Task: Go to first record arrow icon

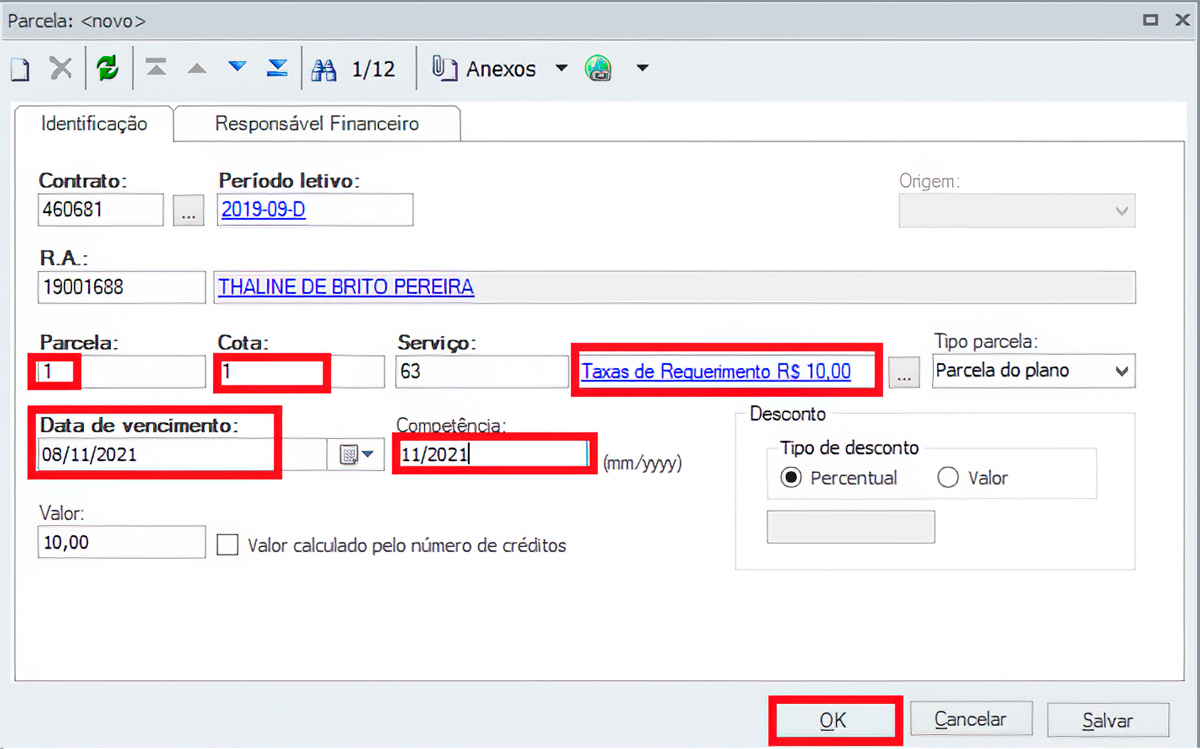Action: (157, 69)
